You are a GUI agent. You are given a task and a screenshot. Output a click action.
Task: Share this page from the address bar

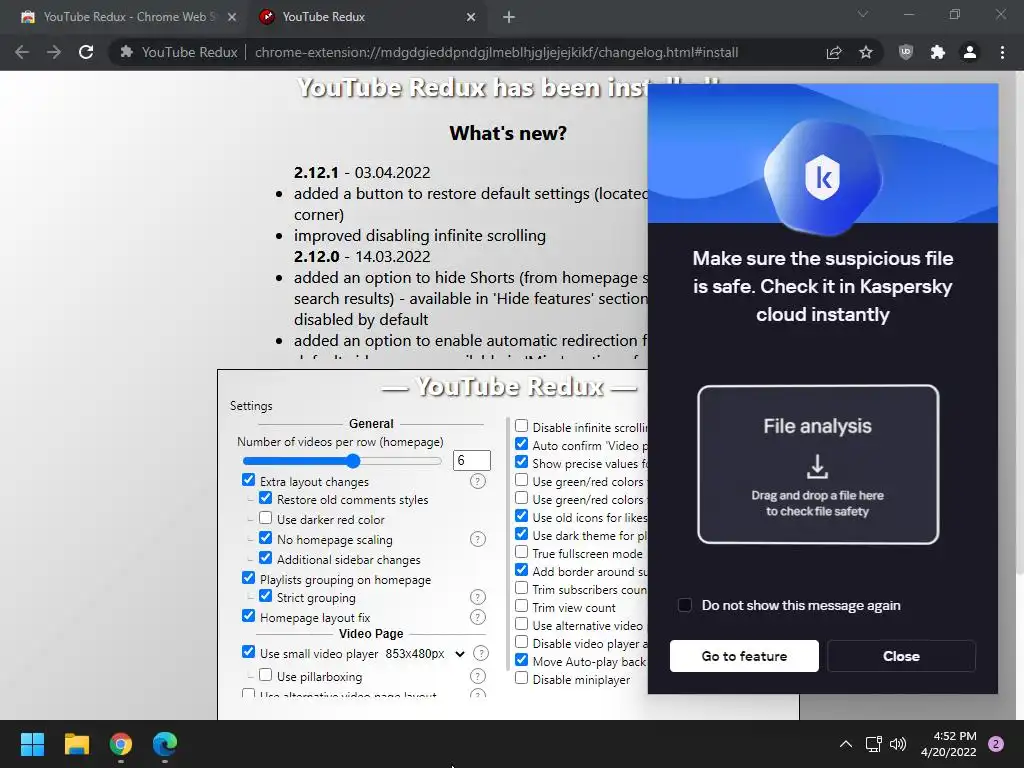[834, 52]
